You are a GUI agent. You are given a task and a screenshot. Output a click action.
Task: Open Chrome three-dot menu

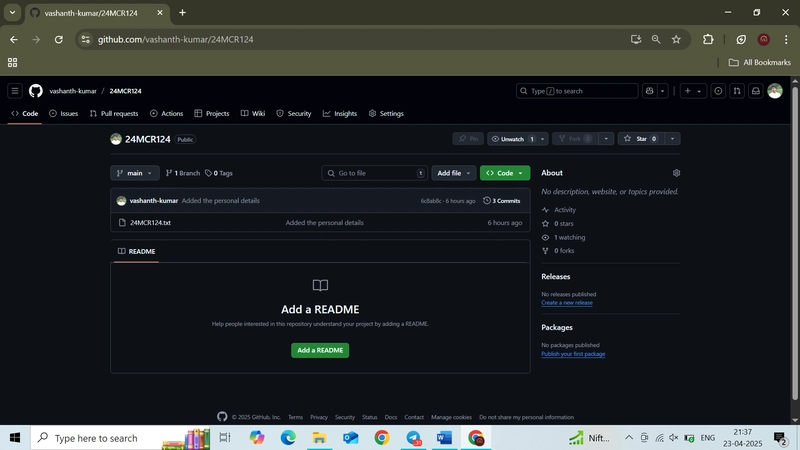[786, 39]
